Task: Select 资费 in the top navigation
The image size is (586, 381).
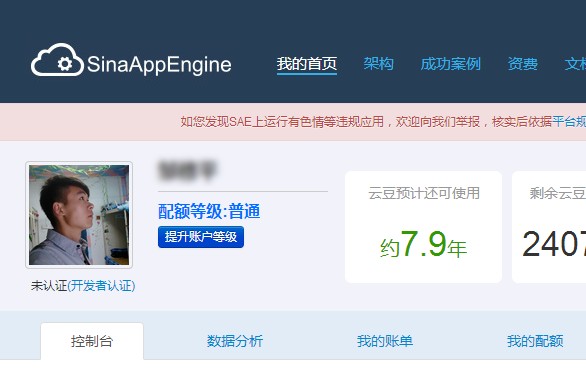Action: tap(522, 64)
